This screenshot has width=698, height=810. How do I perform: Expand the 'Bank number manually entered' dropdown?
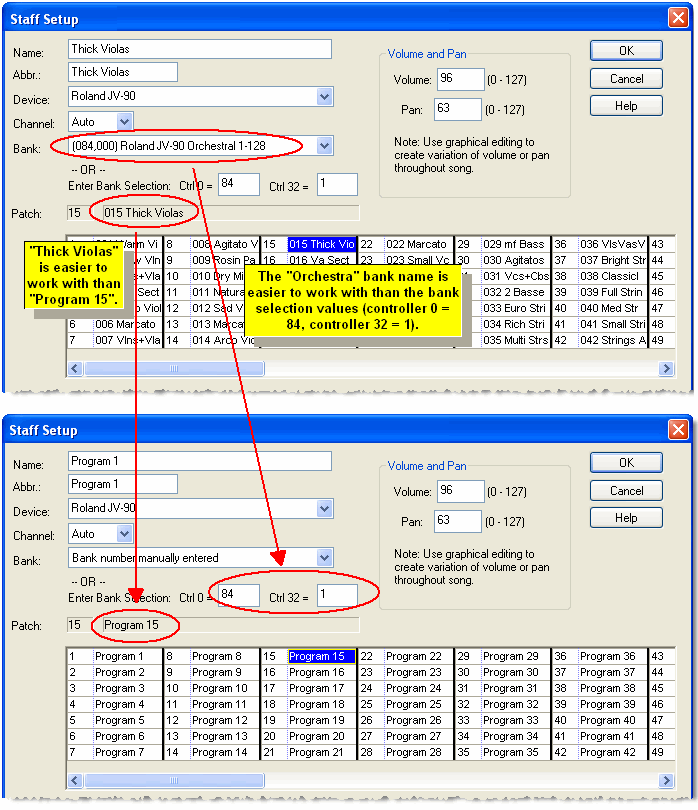click(324, 558)
